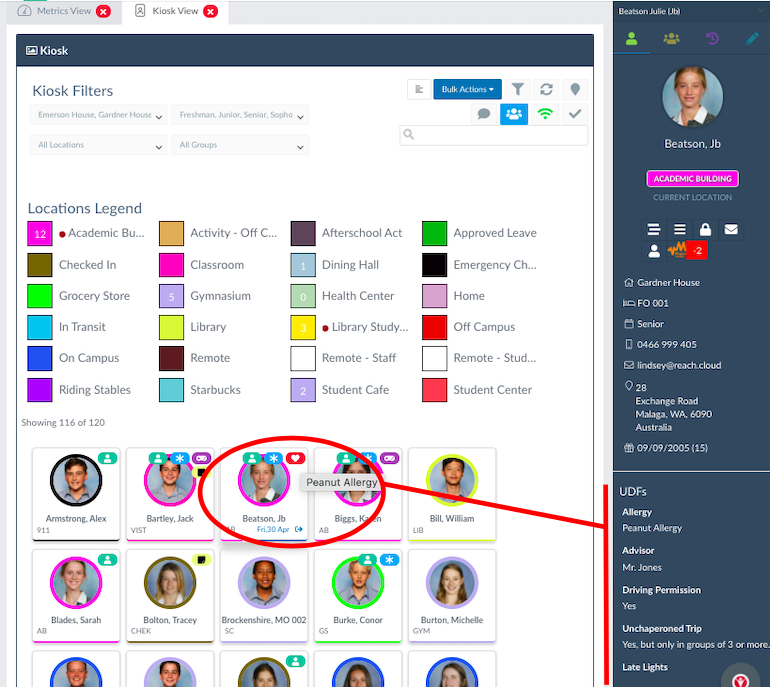Open Bartley, Jack student card photo
This screenshot has width=770, height=687.
coord(170,480)
